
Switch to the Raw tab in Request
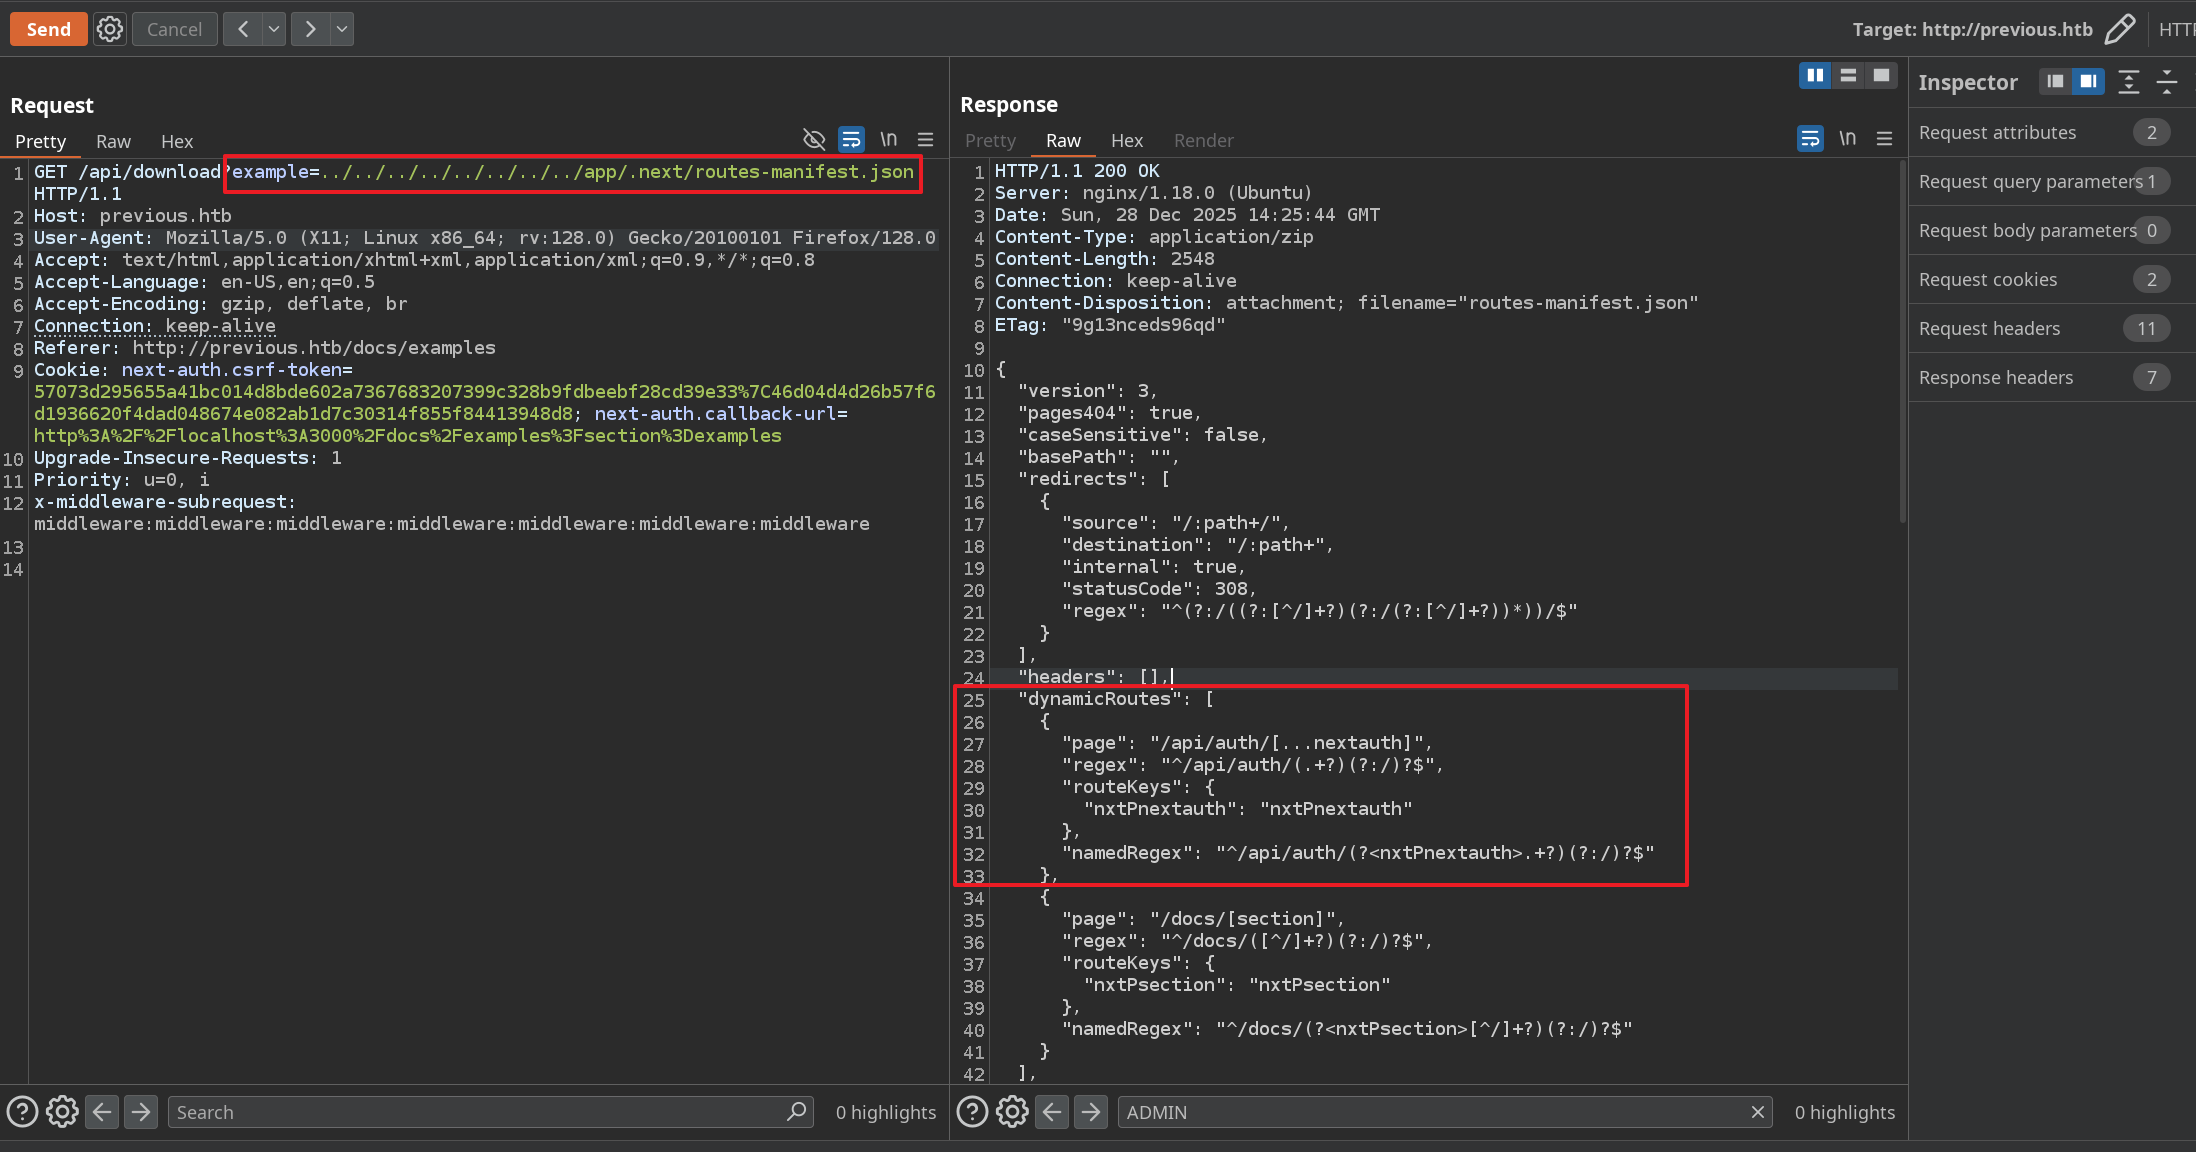click(113, 141)
